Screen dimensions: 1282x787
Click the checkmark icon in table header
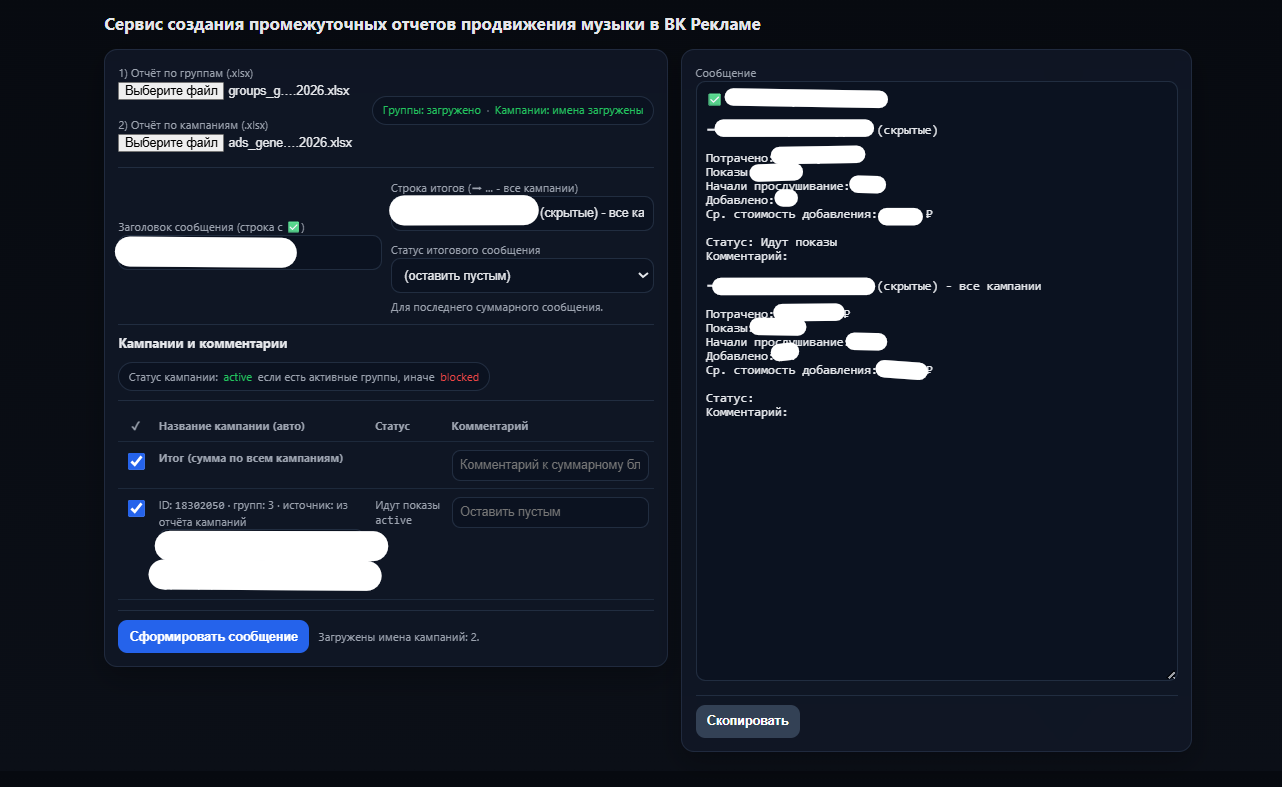tap(136, 426)
